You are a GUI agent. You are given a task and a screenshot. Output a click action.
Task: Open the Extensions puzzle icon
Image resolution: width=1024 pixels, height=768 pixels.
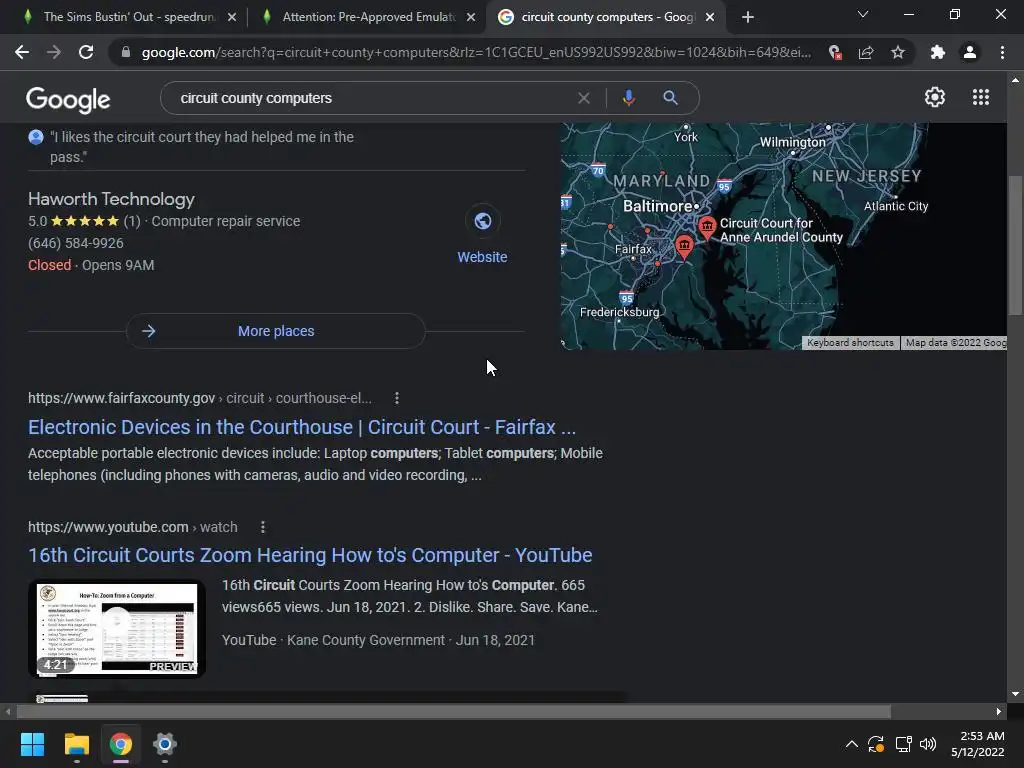(x=938, y=52)
